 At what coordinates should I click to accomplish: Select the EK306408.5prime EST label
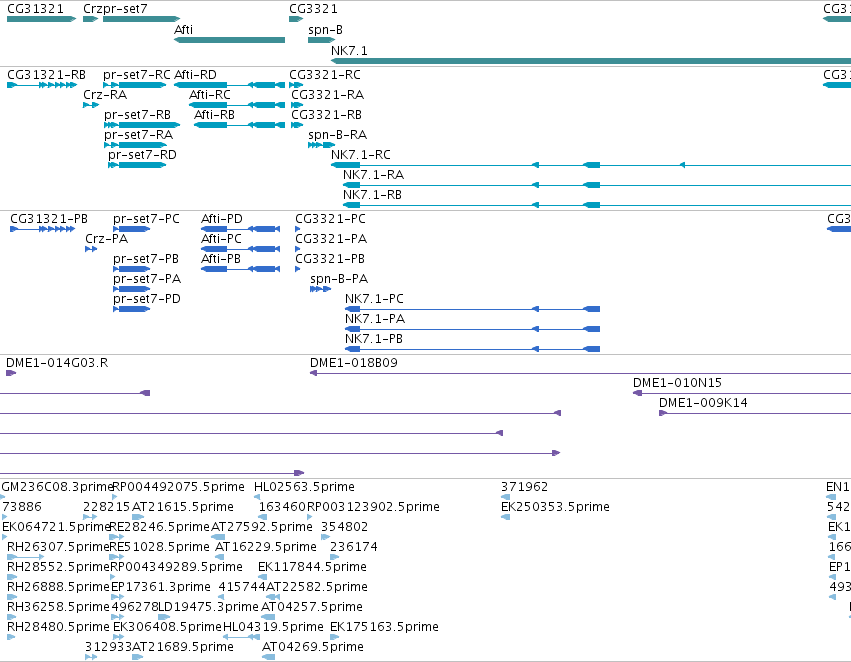click(167, 627)
